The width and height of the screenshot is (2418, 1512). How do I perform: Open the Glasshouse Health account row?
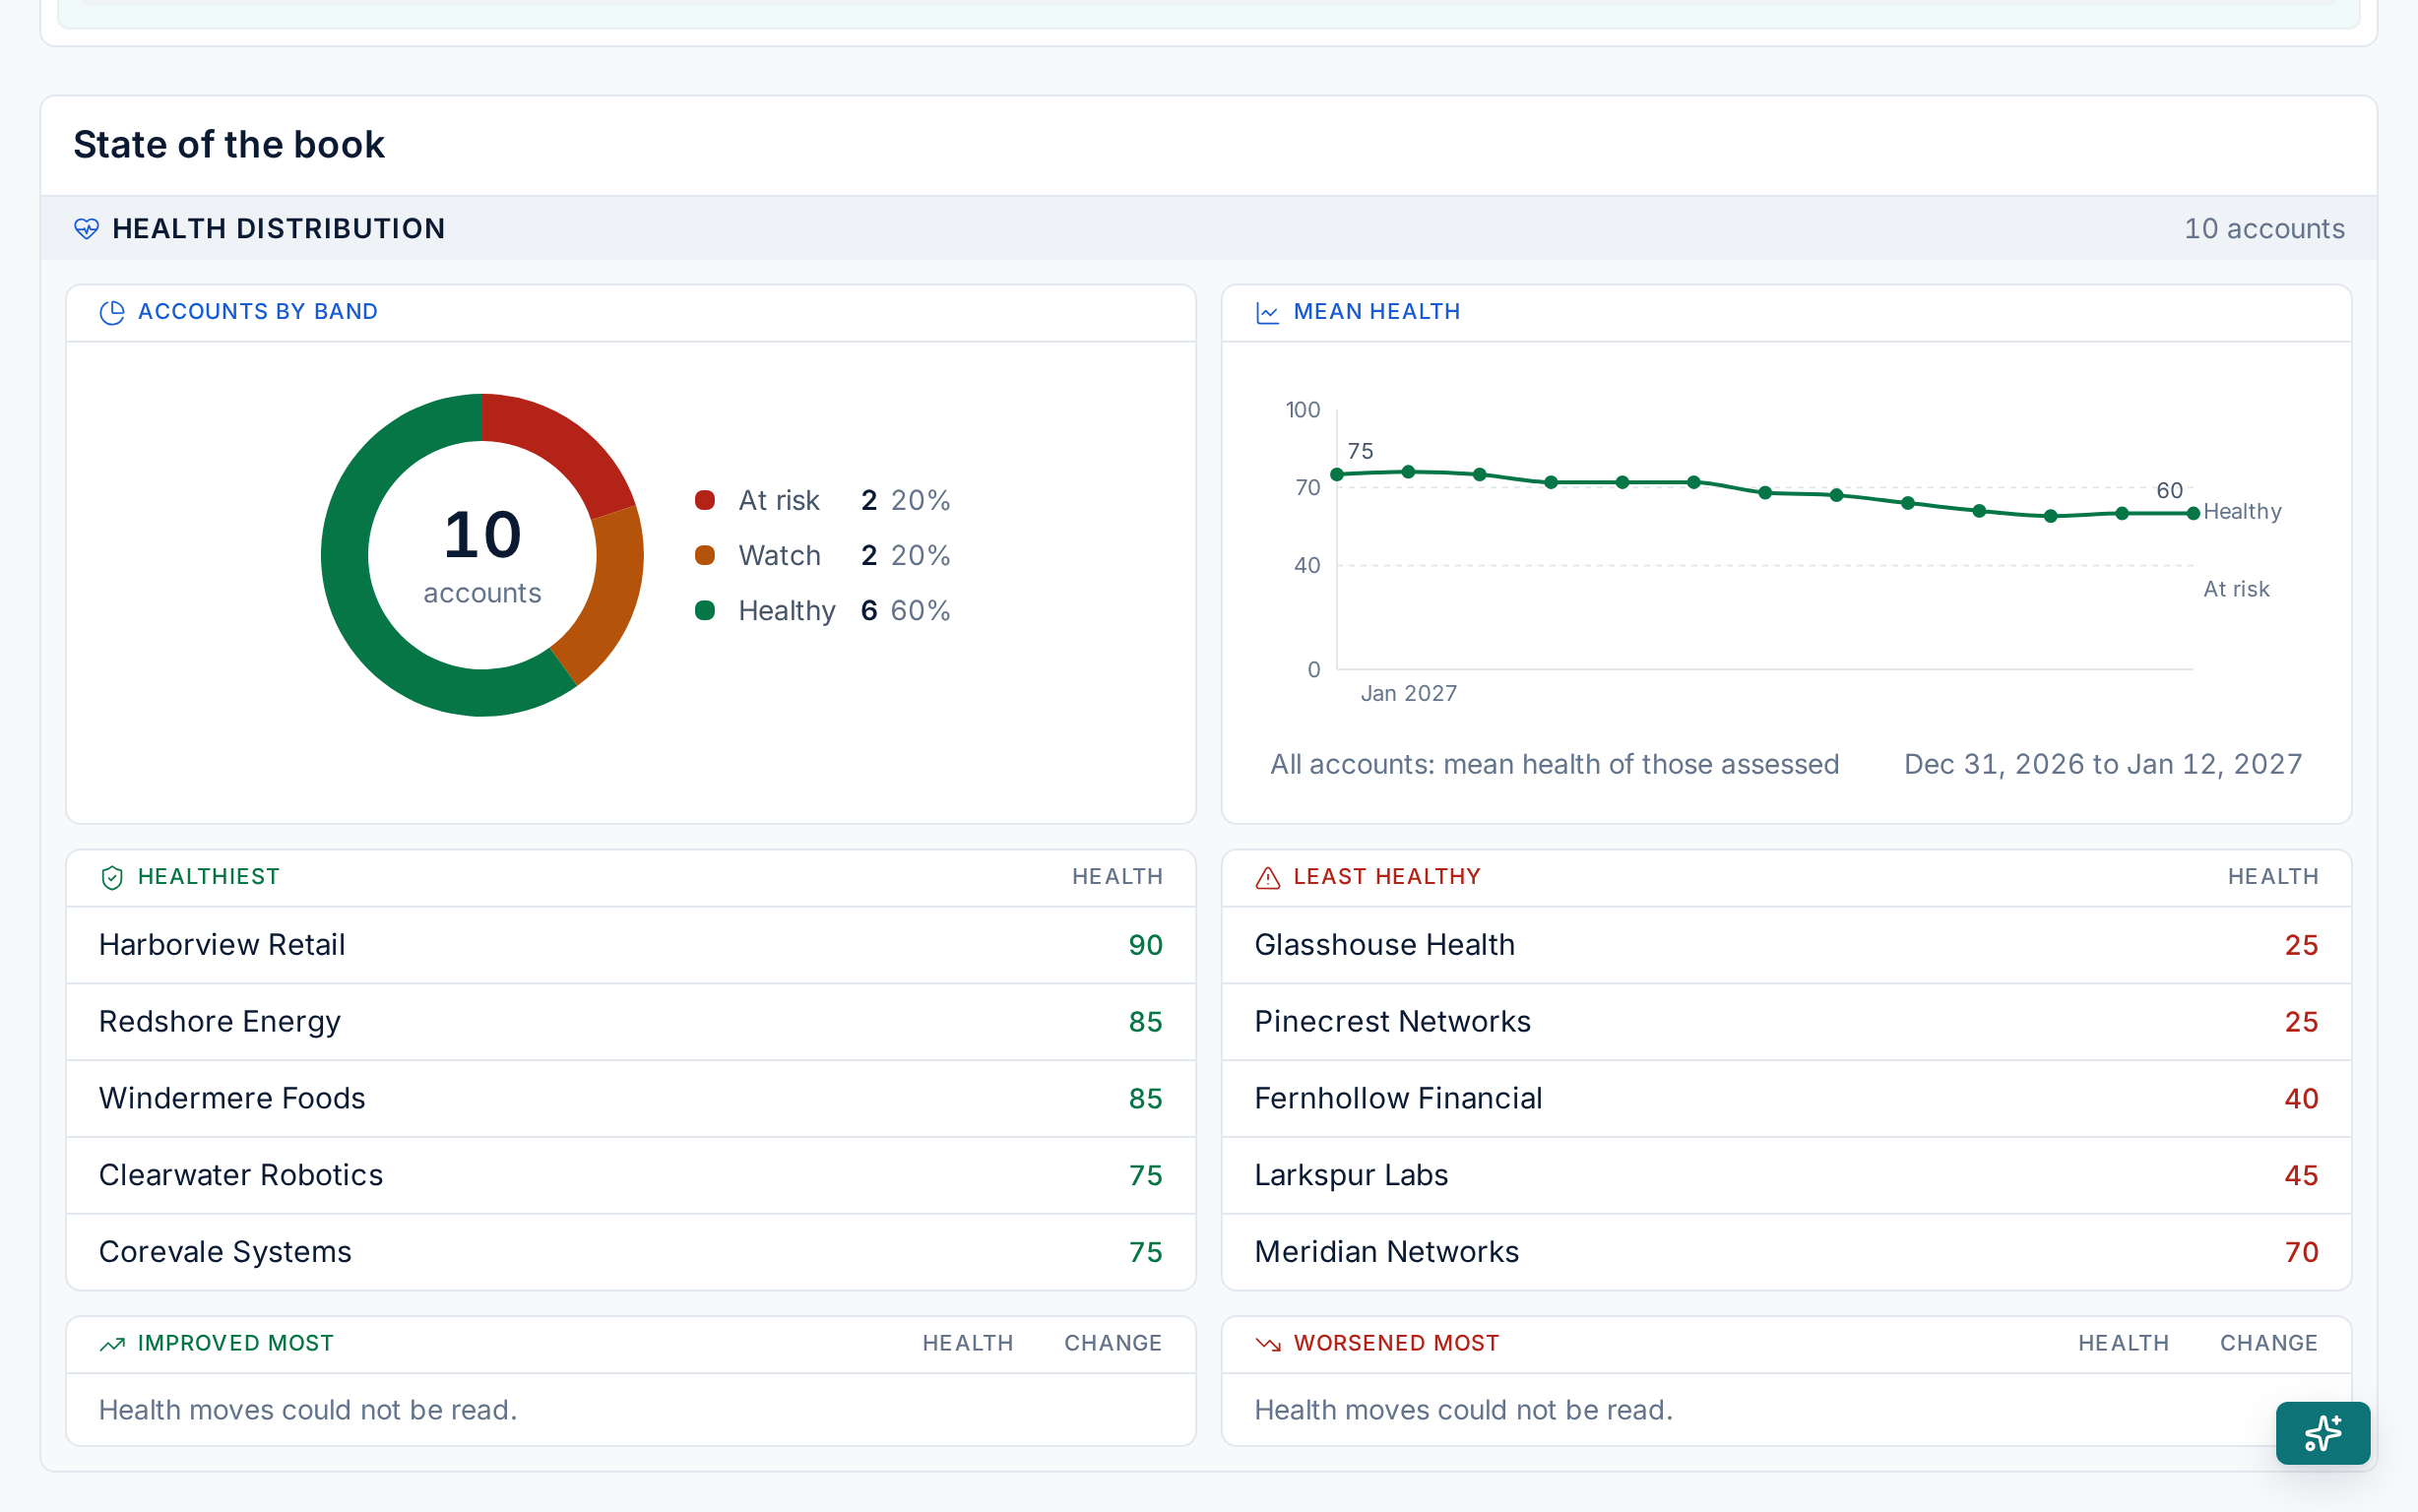click(1786, 945)
